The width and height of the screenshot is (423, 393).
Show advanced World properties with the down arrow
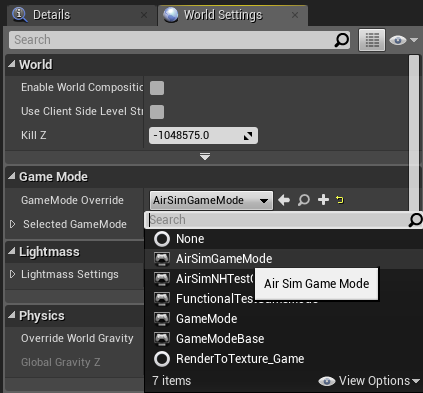point(205,156)
